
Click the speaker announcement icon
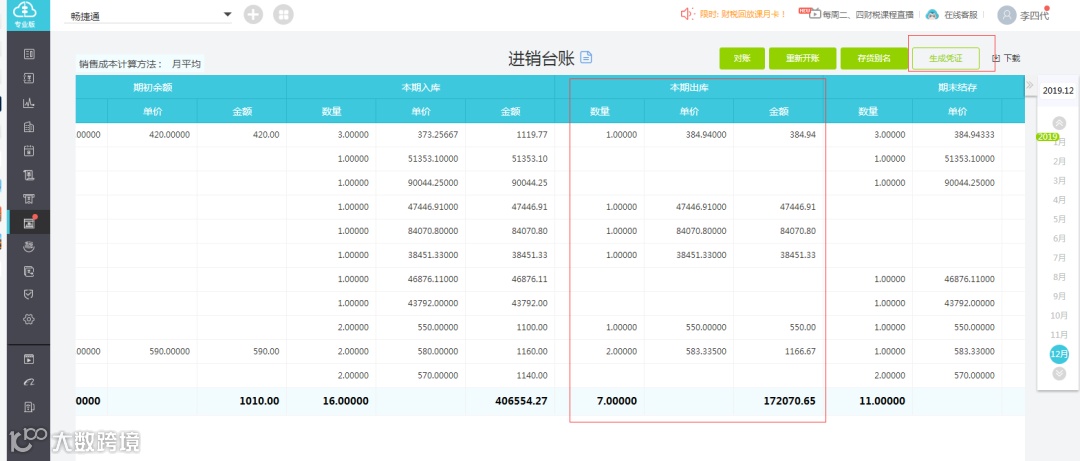point(687,14)
